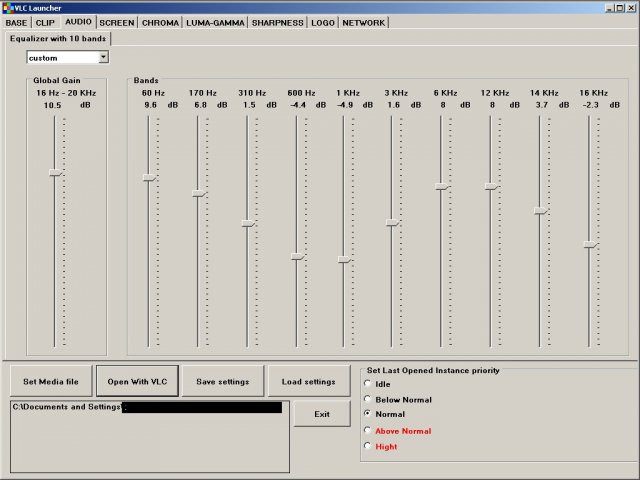Click the 600 Hz band slider handle
Image resolution: width=640 pixels, height=480 pixels.
click(x=298, y=256)
